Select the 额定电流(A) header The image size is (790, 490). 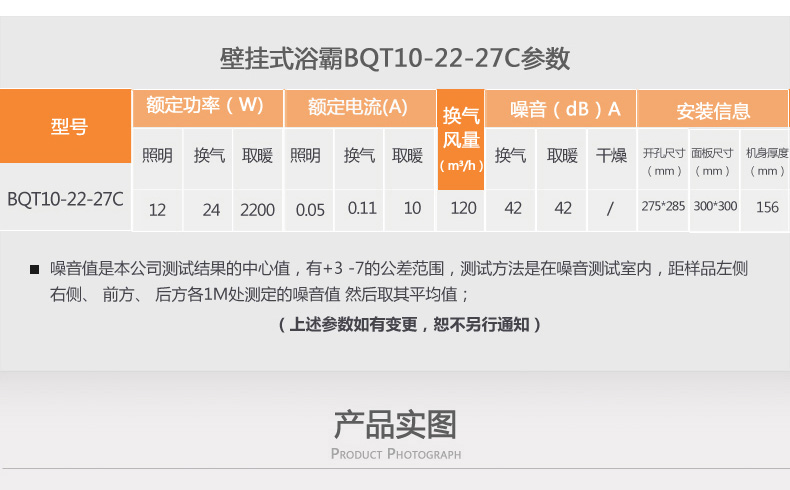pyautogui.click(x=360, y=108)
